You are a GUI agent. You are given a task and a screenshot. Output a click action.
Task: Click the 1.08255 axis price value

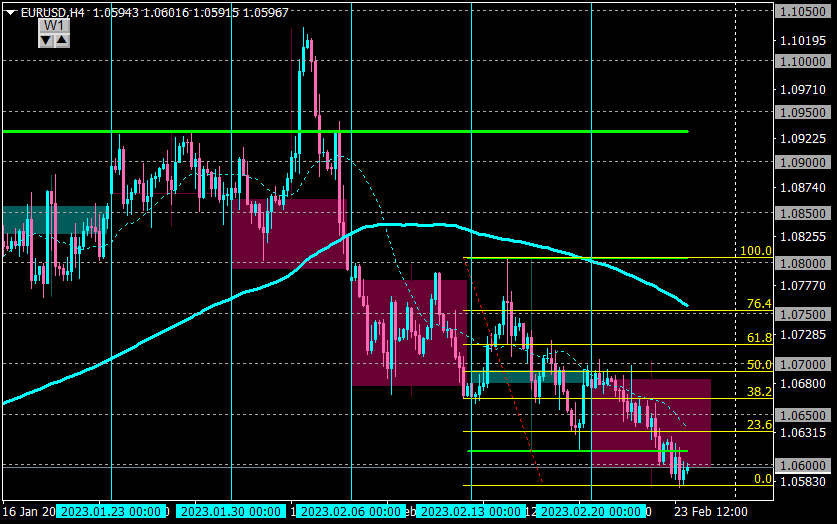[x=803, y=236]
